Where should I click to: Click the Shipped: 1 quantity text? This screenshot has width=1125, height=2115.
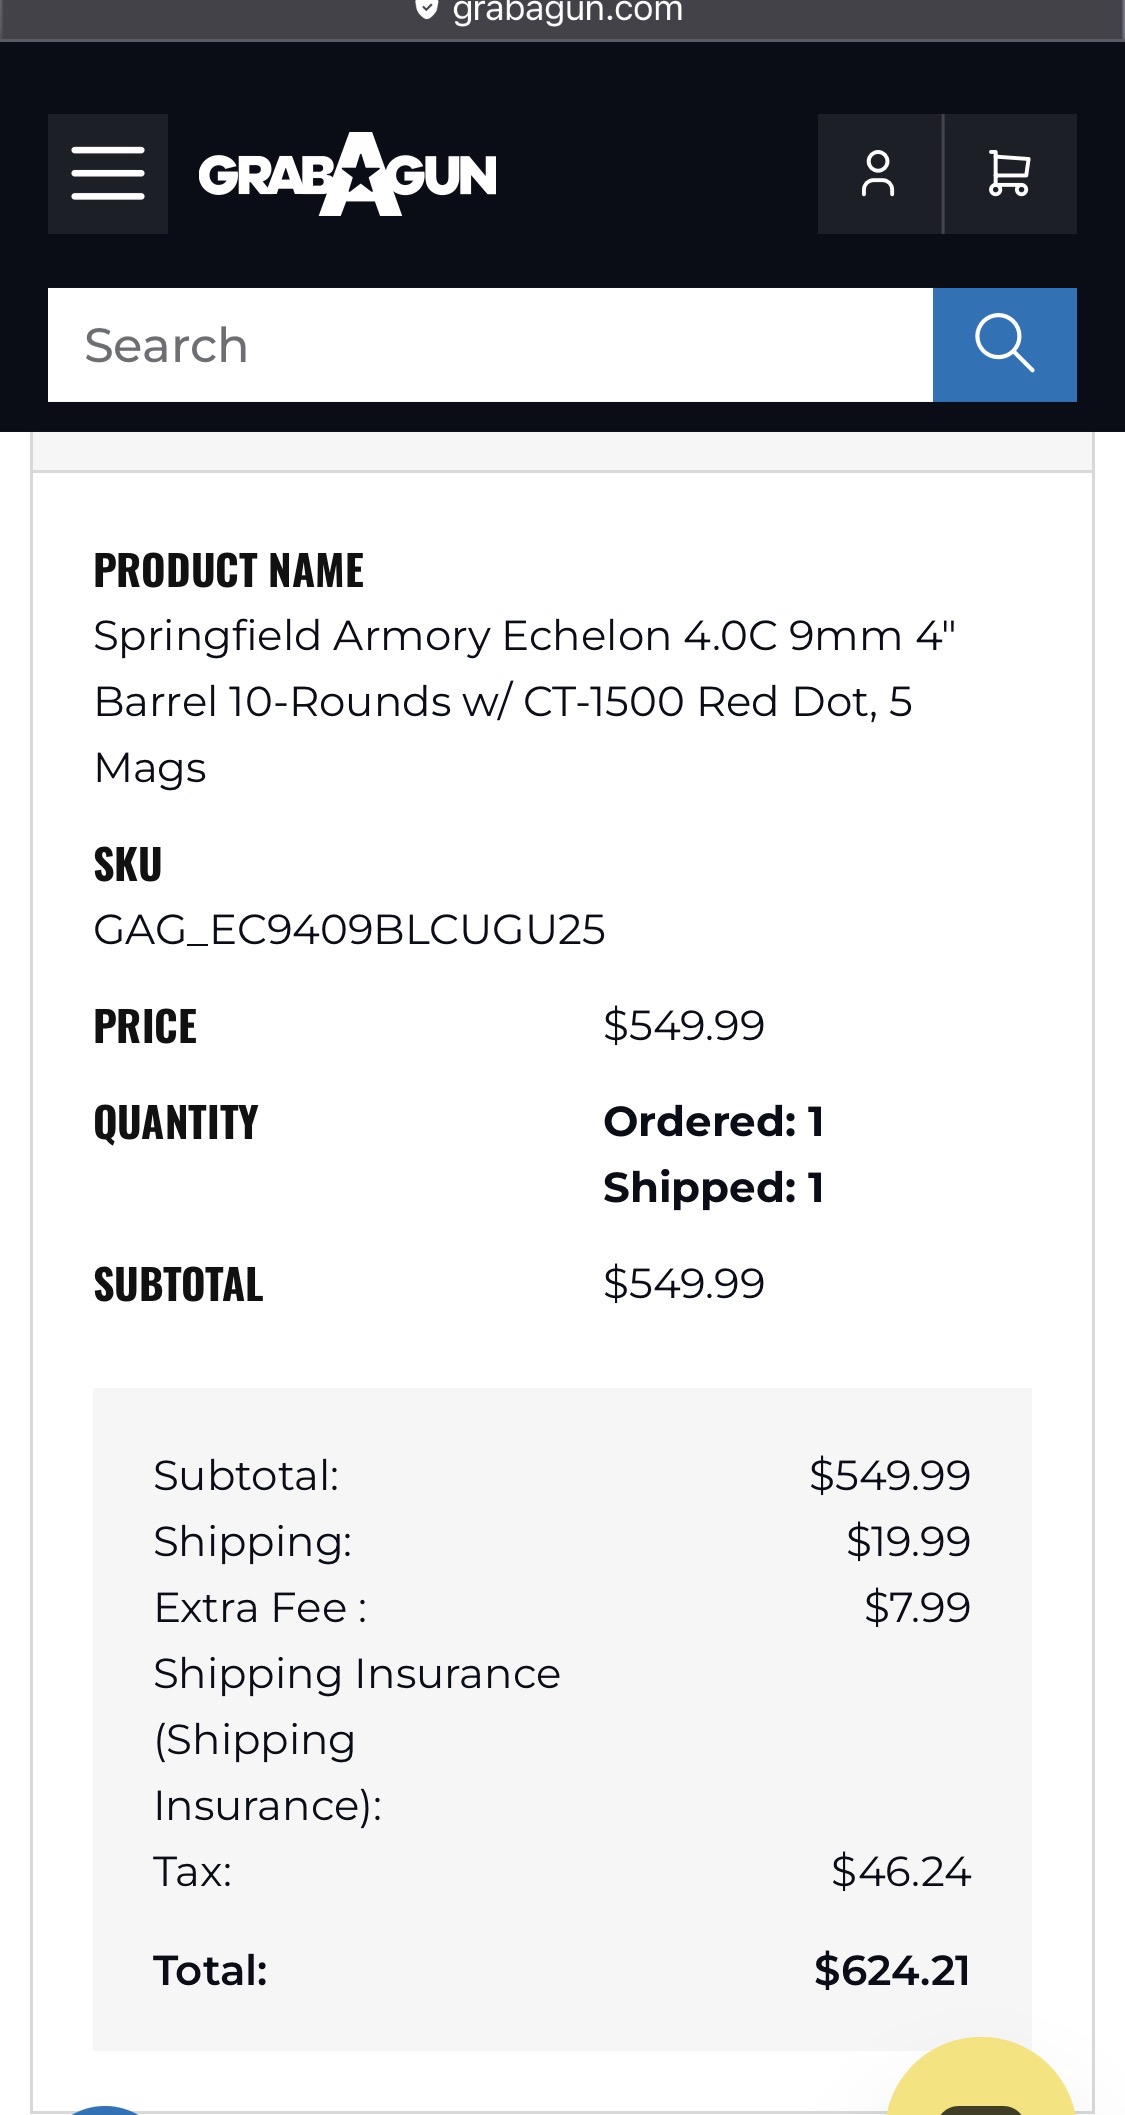coord(714,1188)
